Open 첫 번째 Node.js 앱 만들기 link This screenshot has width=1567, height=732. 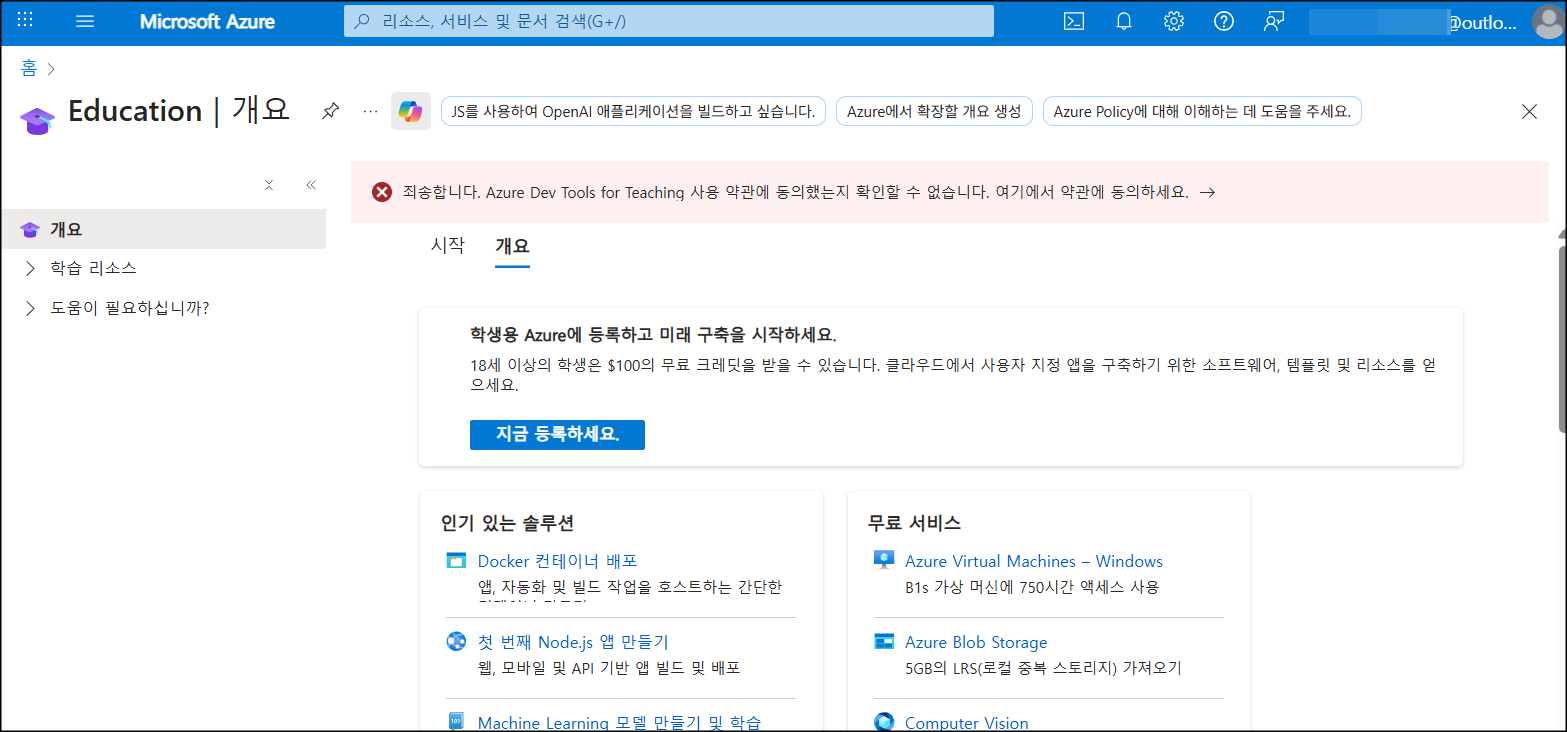(x=573, y=642)
